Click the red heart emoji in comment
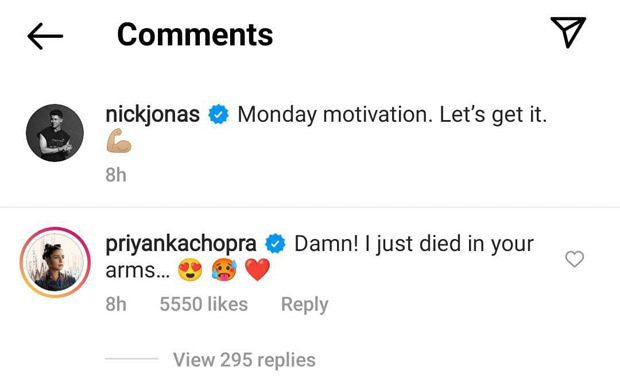This screenshot has height=386, width=620. pos(257,270)
